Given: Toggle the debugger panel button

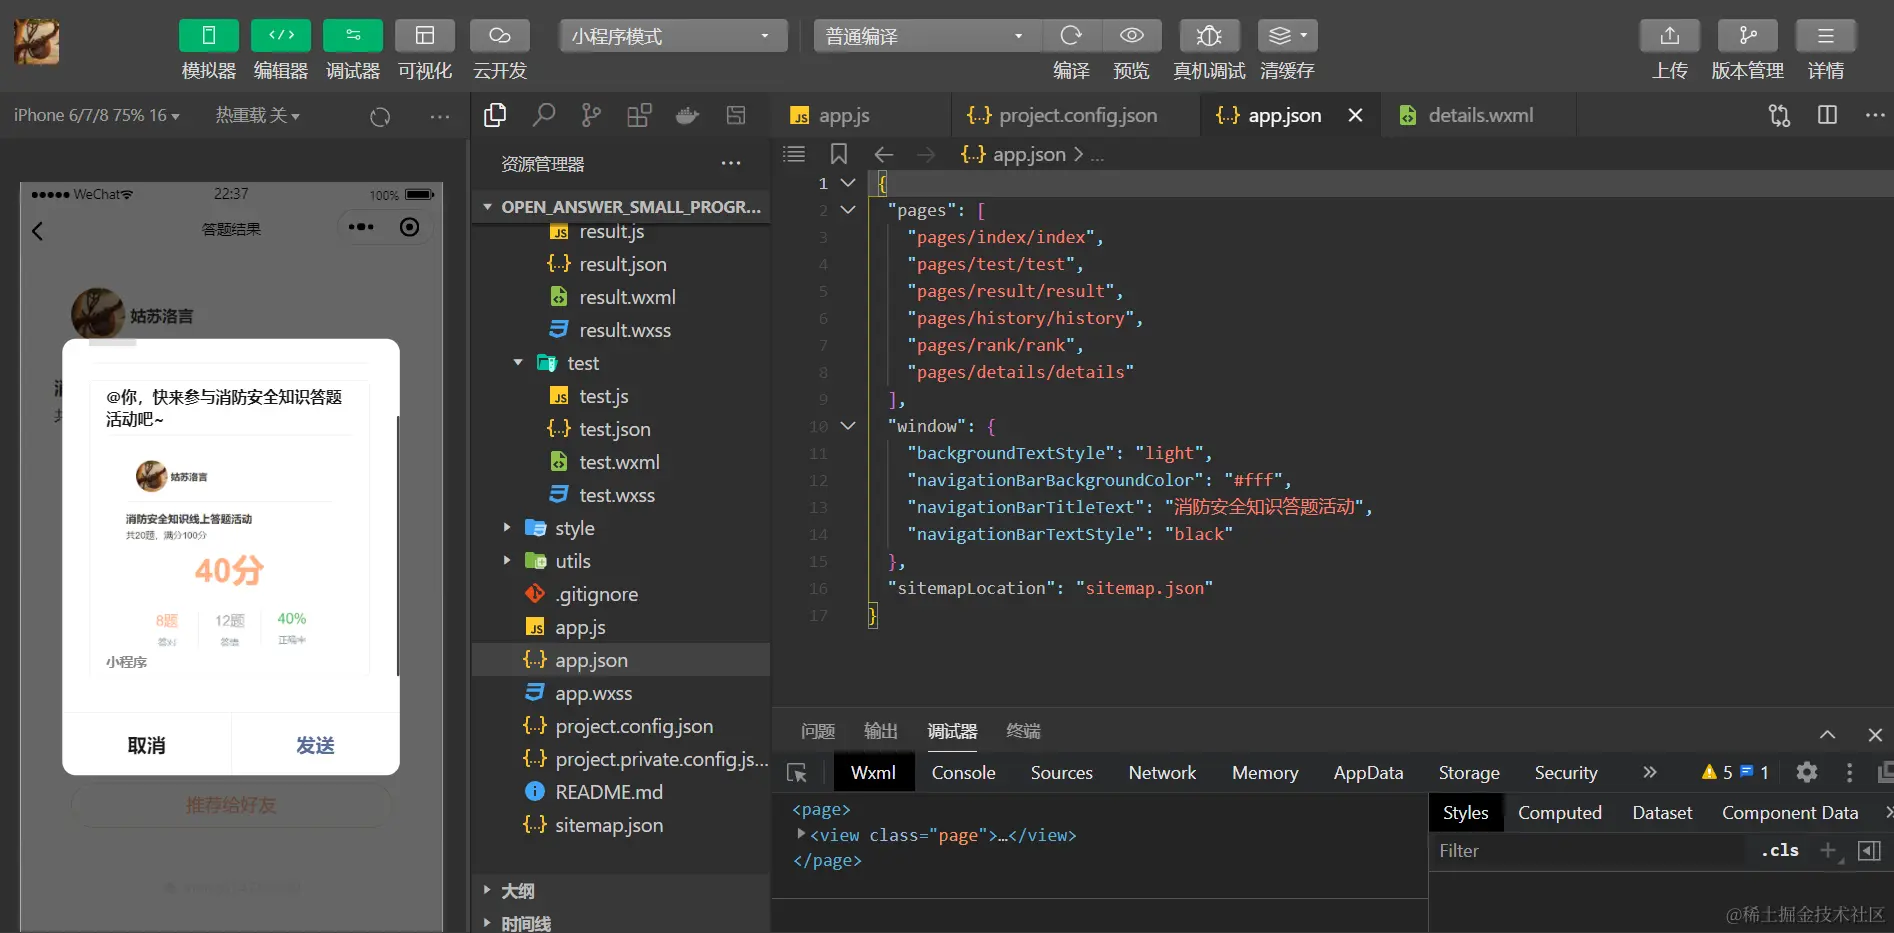Looking at the screenshot, I should point(353,36).
